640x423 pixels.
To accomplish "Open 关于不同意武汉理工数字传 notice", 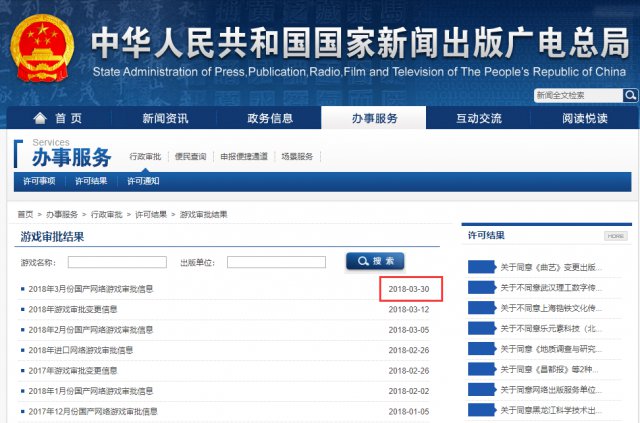I will pyautogui.click(x=551, y=288).
